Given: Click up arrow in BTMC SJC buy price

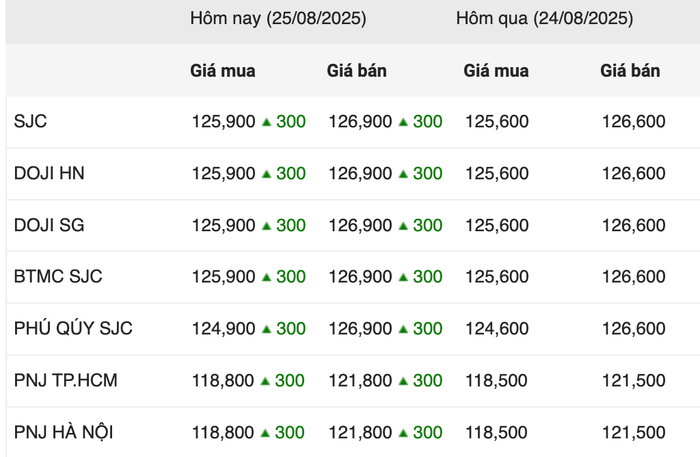Looking at the screenshot, I should [x=267, y=277].
